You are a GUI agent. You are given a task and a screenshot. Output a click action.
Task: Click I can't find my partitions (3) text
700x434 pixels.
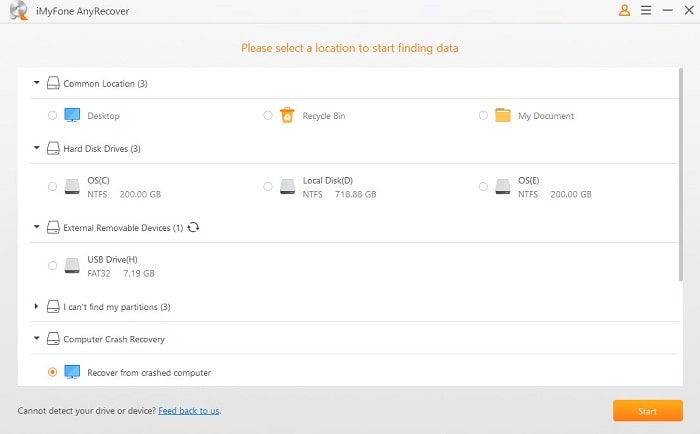coord(117,307)
